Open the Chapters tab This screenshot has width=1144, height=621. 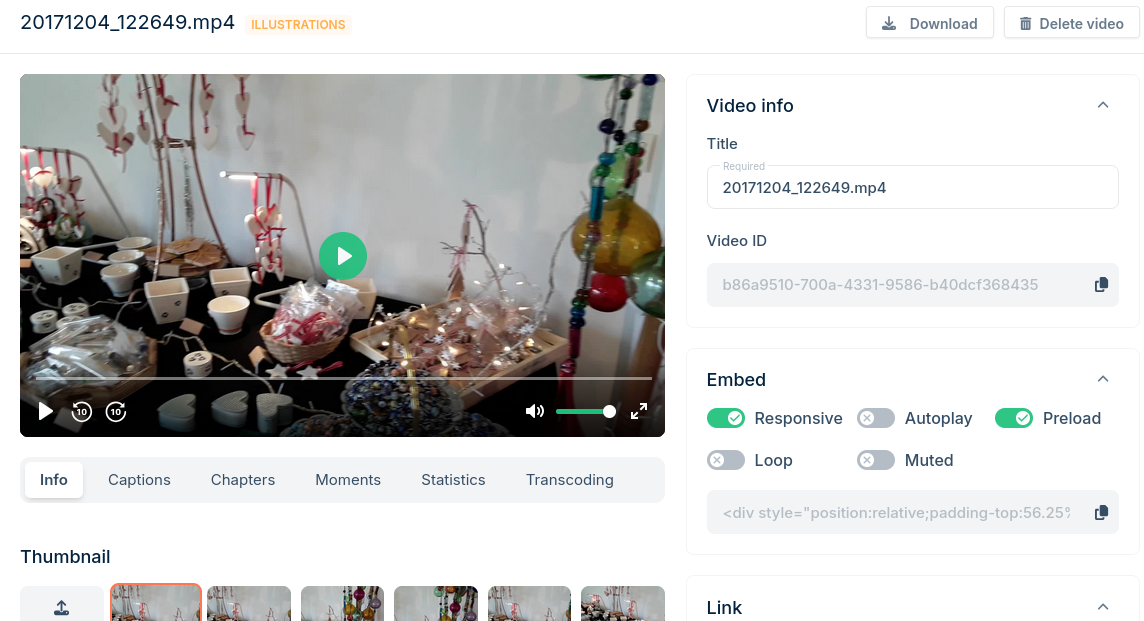click(243, 480)
